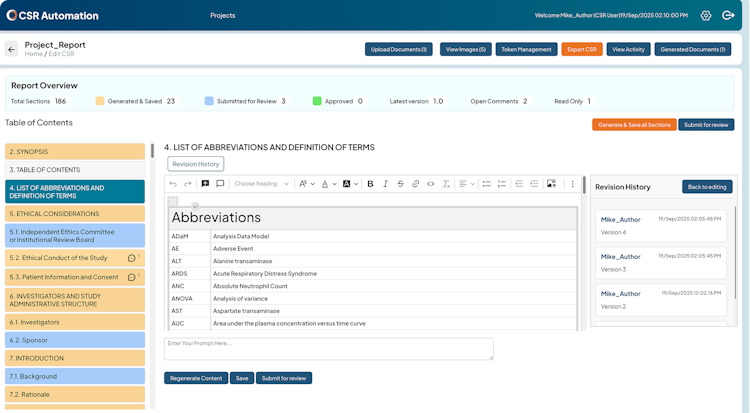Select revision Version 3 by Mike_Author
Image resolution: width=750 pixels, height=413 pixels.
pos(661,262)
